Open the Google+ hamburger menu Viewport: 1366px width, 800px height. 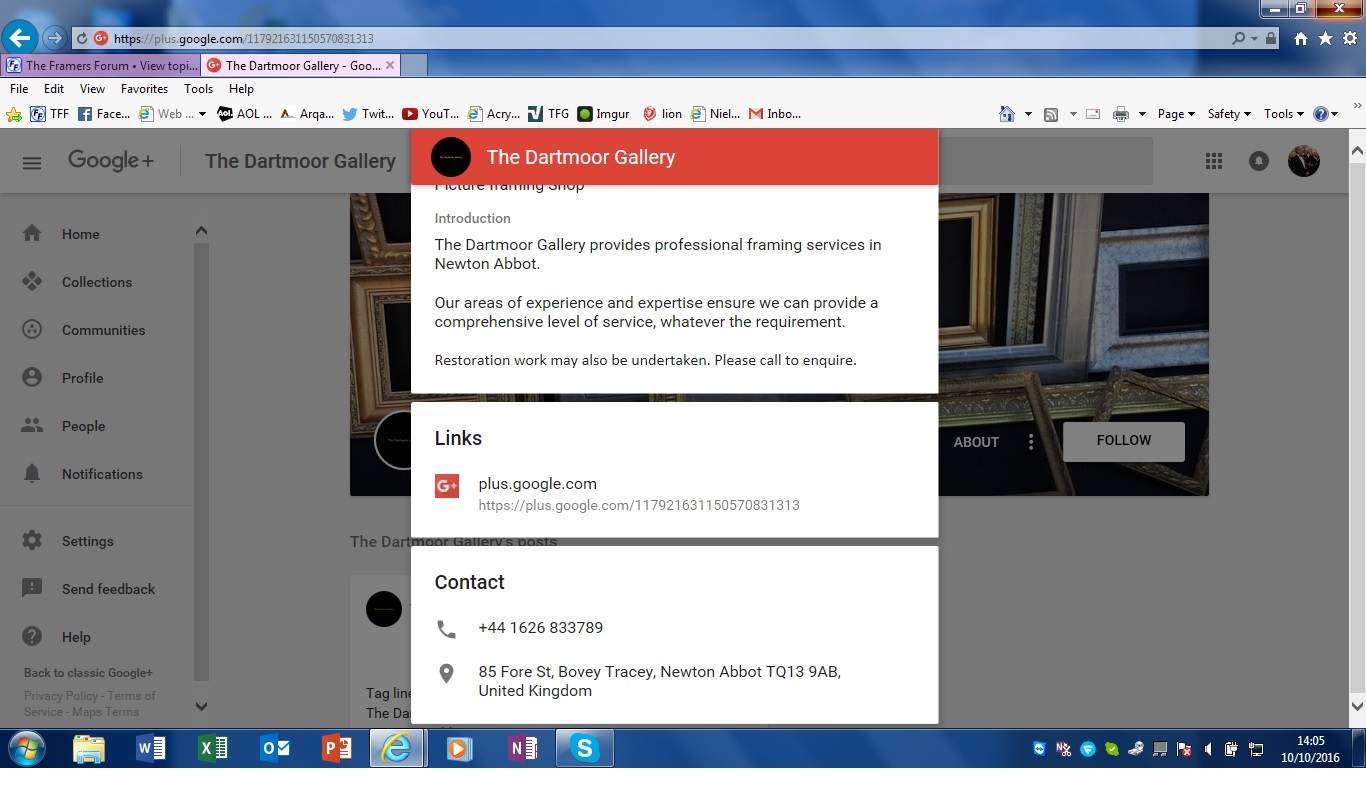tap(32, 162)
